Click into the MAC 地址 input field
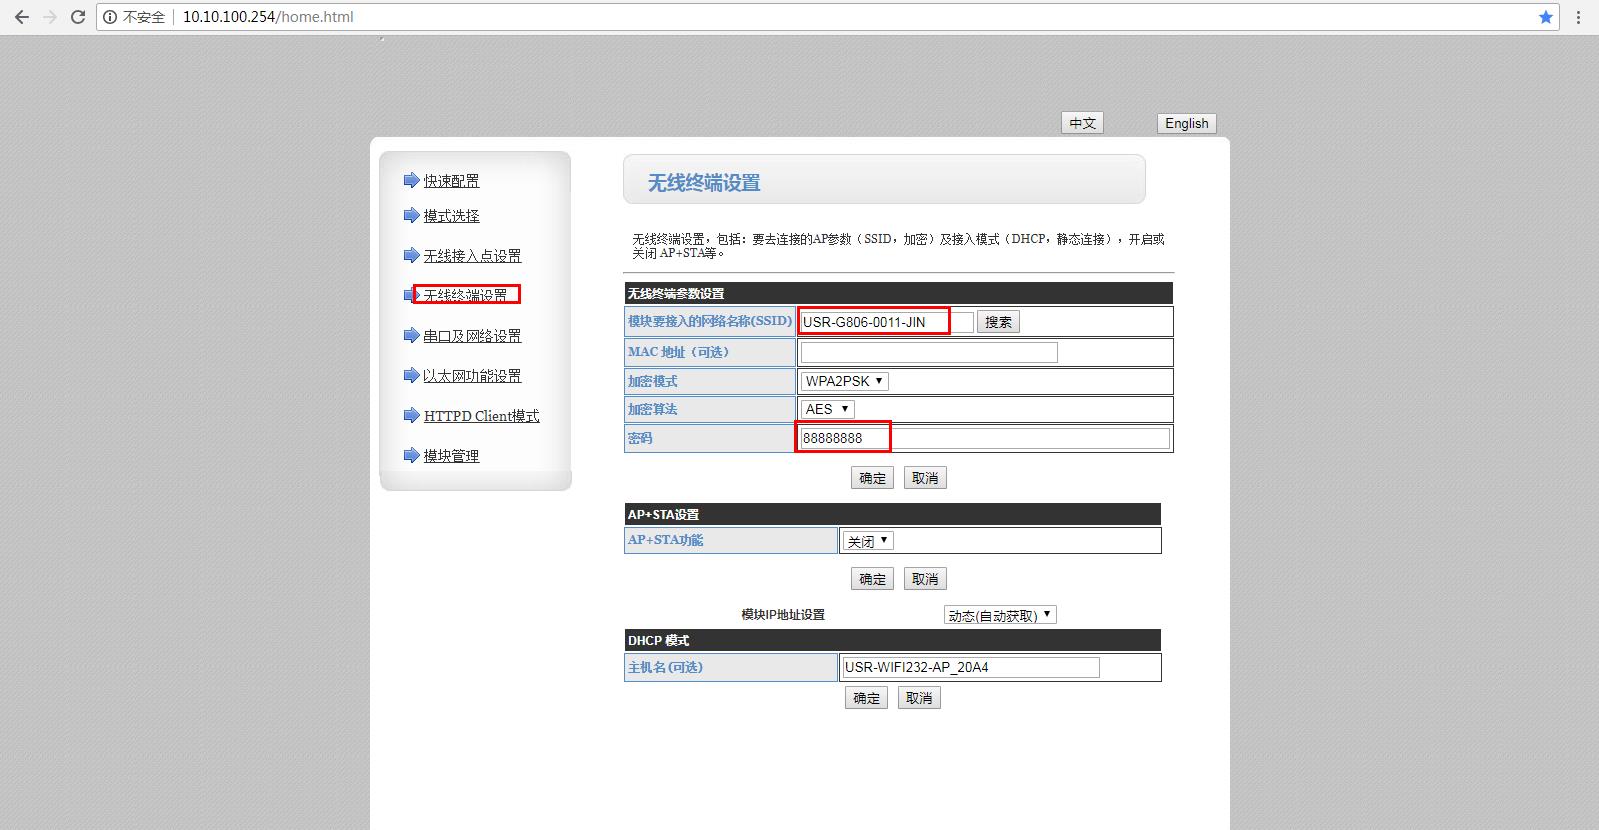 click(x=928, y=352)
